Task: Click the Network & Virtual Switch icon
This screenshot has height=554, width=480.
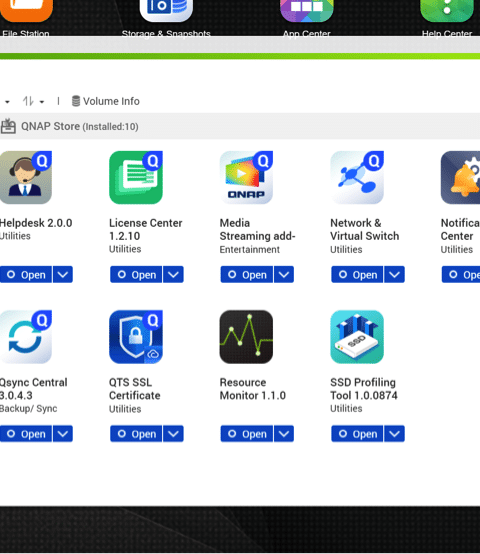Action: click(x=357, y=177)
